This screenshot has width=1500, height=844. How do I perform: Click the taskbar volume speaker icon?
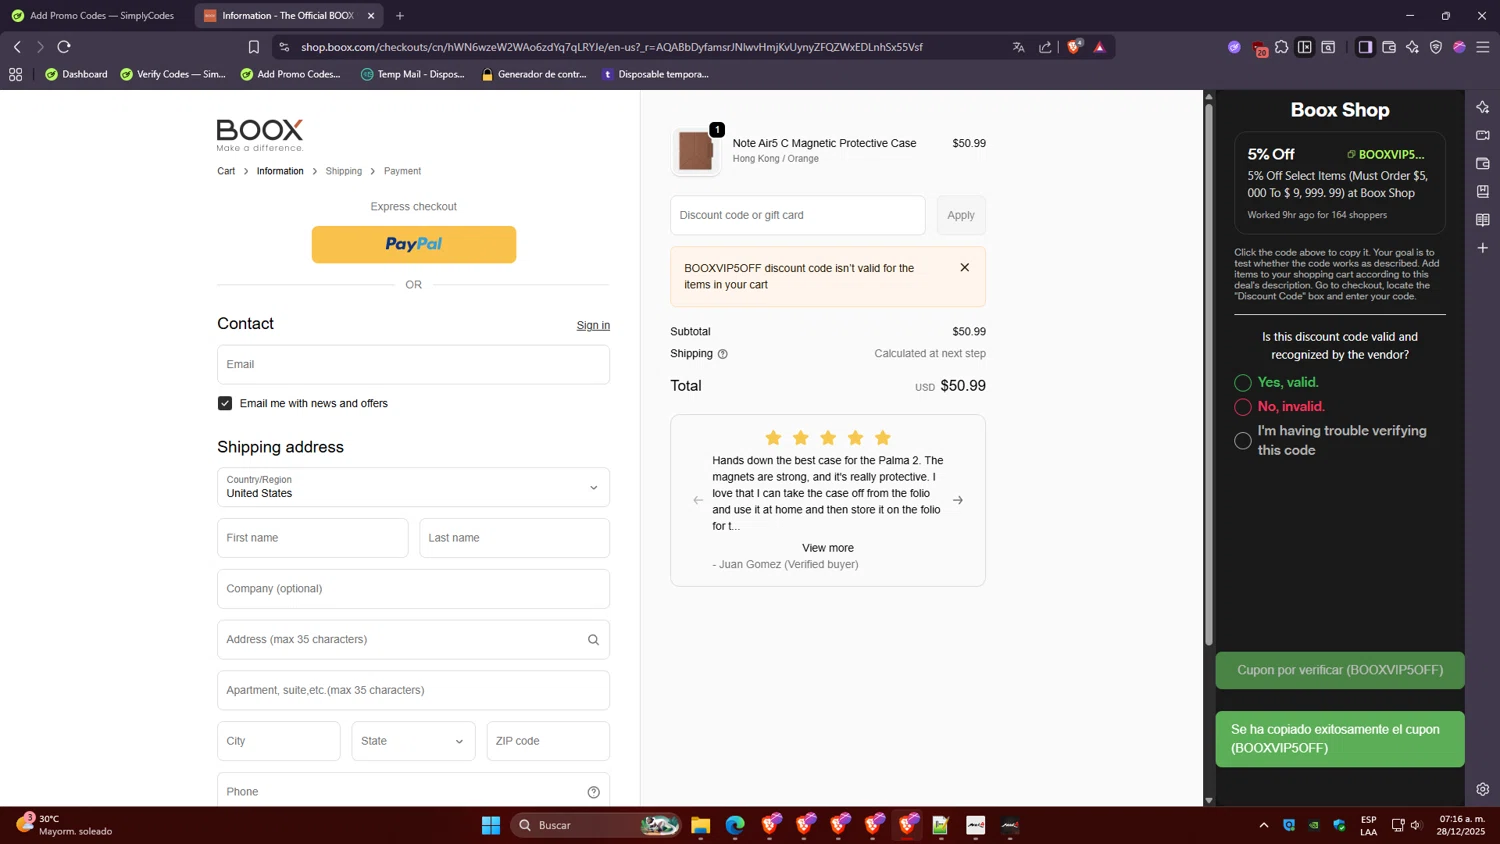[1416, 825]
